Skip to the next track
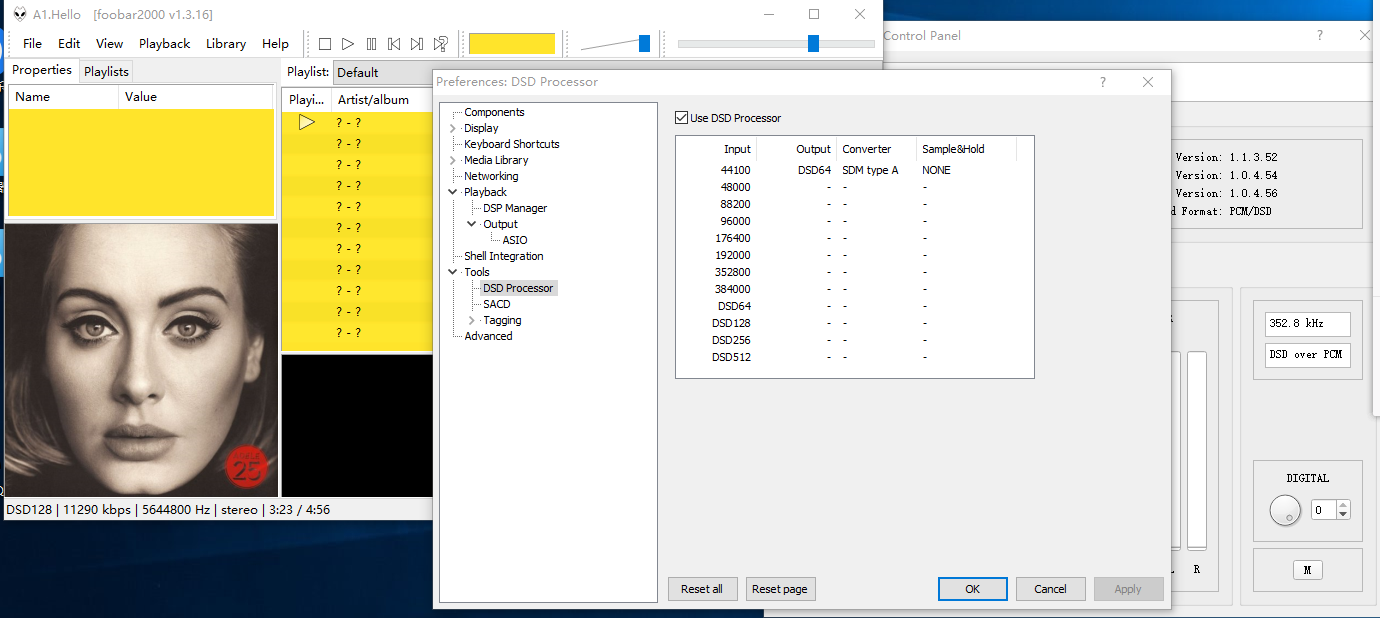 (x=417, y=44)
